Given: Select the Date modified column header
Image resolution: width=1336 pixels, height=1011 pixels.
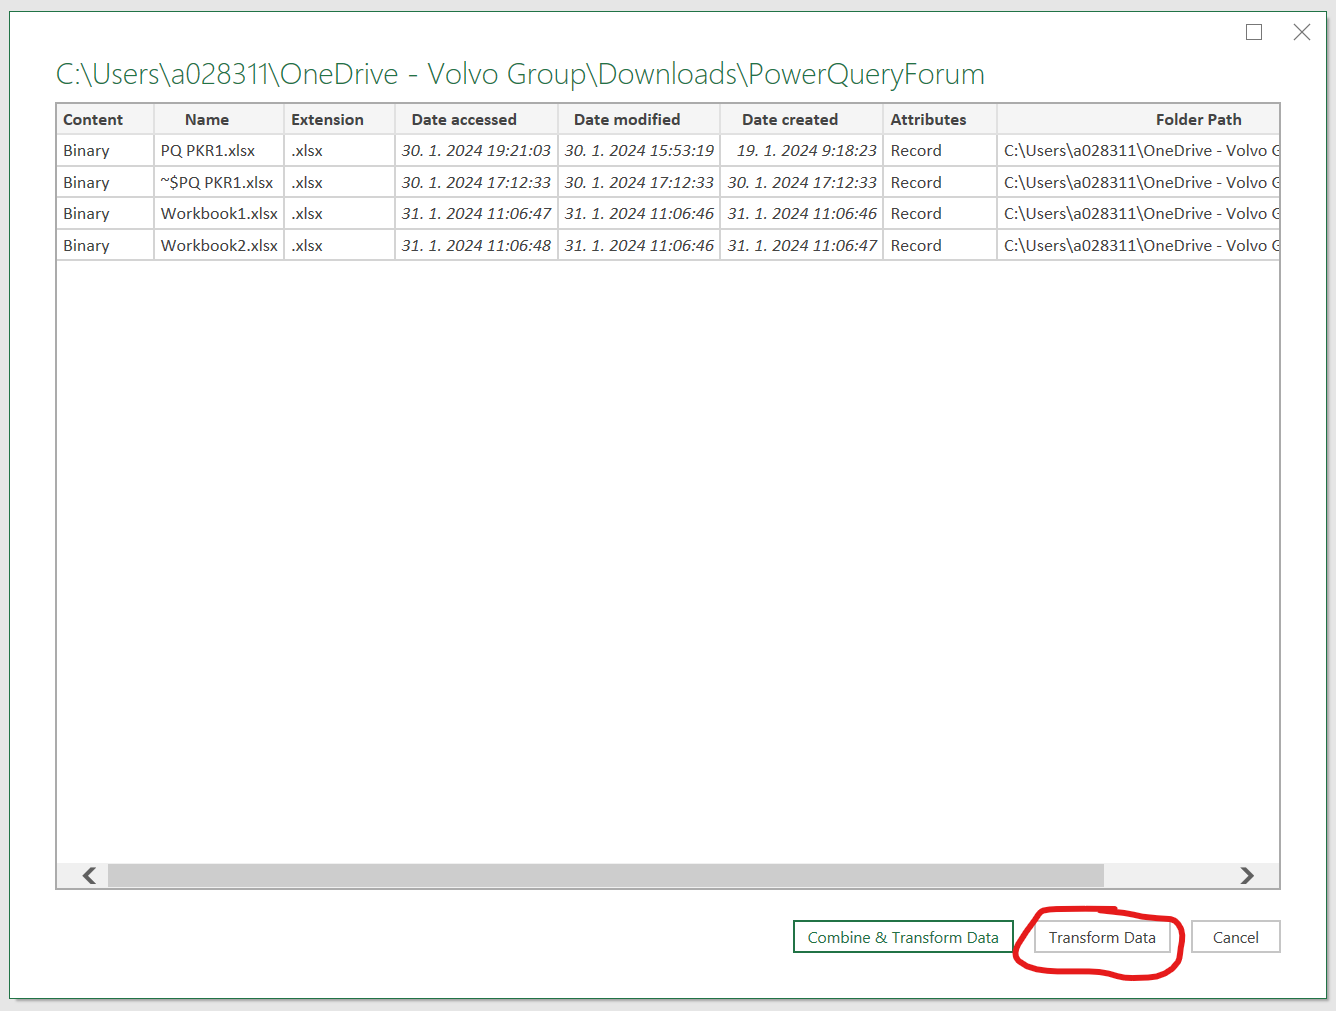Looking at the screenshot, I should pyautogui.click(x=639, y=119).
